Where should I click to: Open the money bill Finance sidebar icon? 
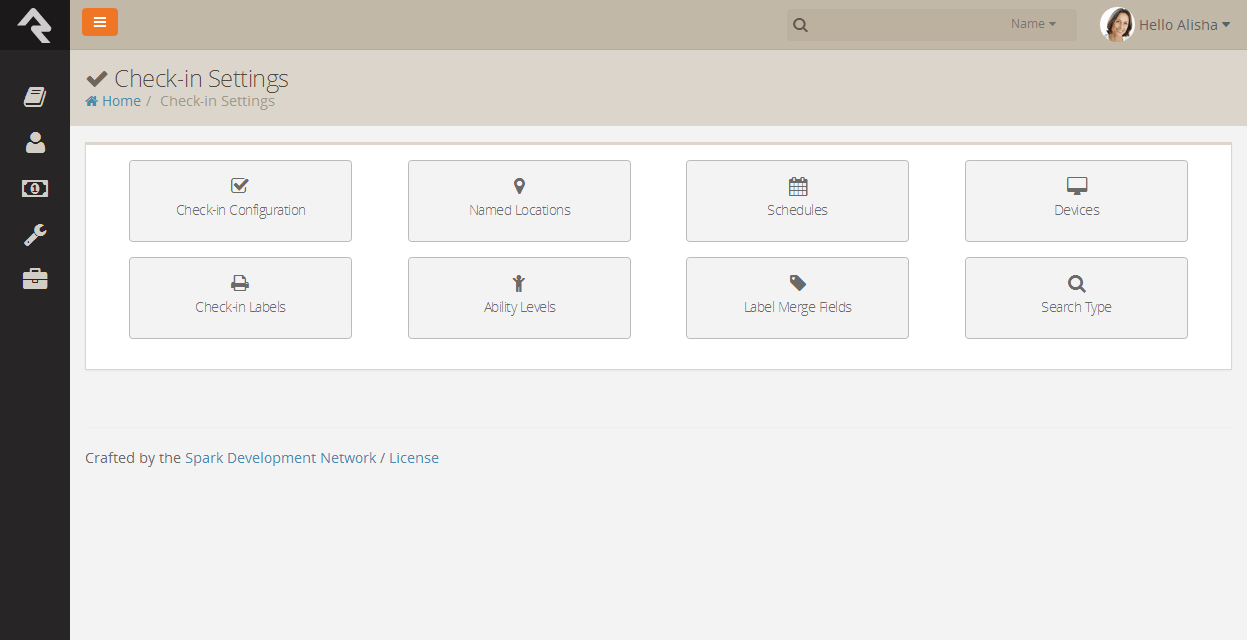click(35, 188)
